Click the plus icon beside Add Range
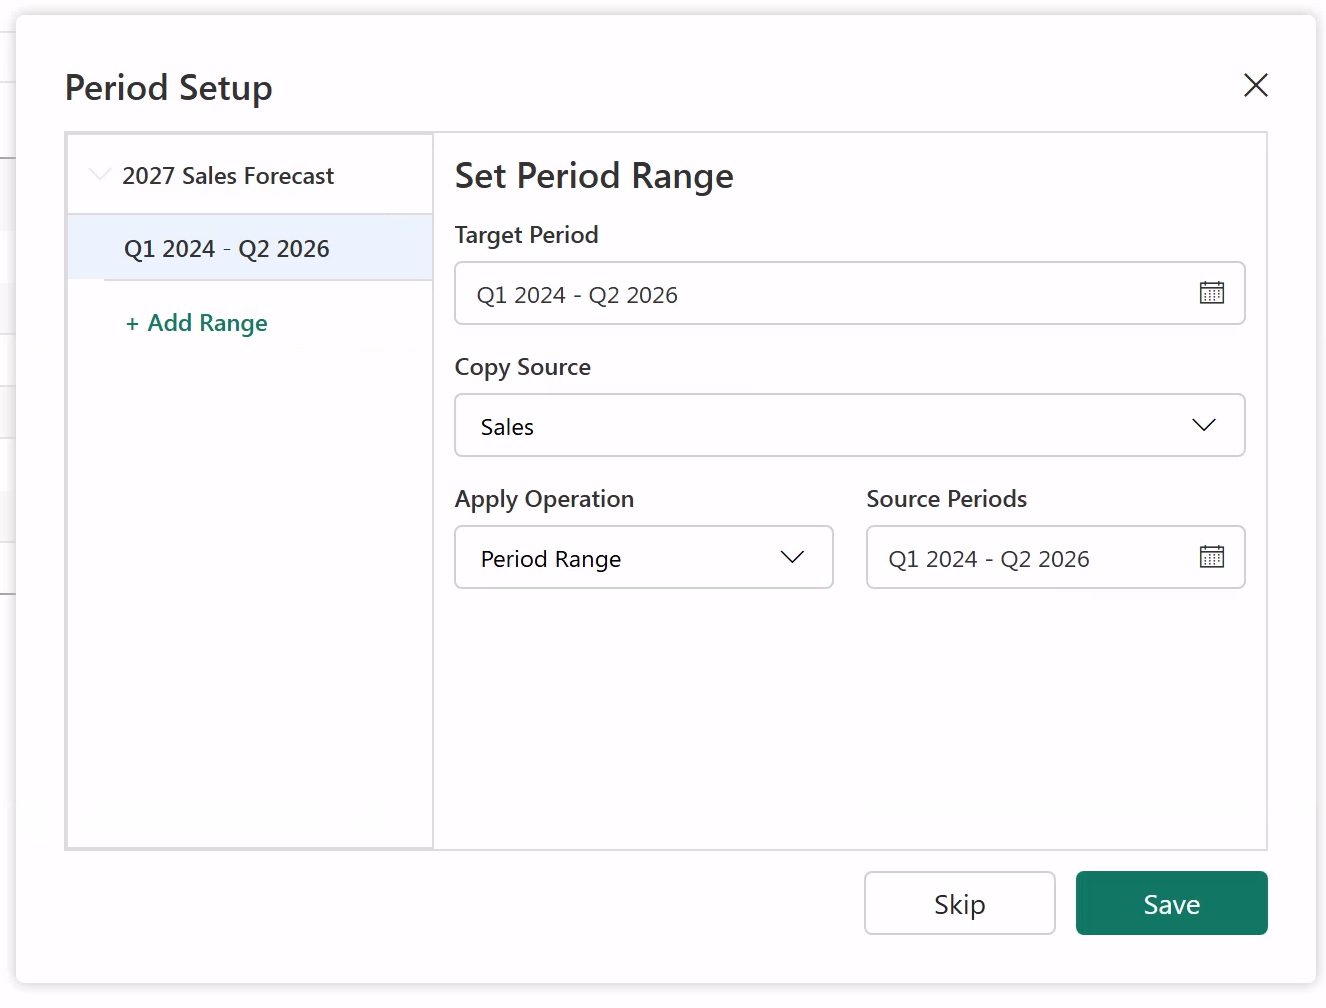The width and height of the screenshot is (1326, 1008). 132,324
